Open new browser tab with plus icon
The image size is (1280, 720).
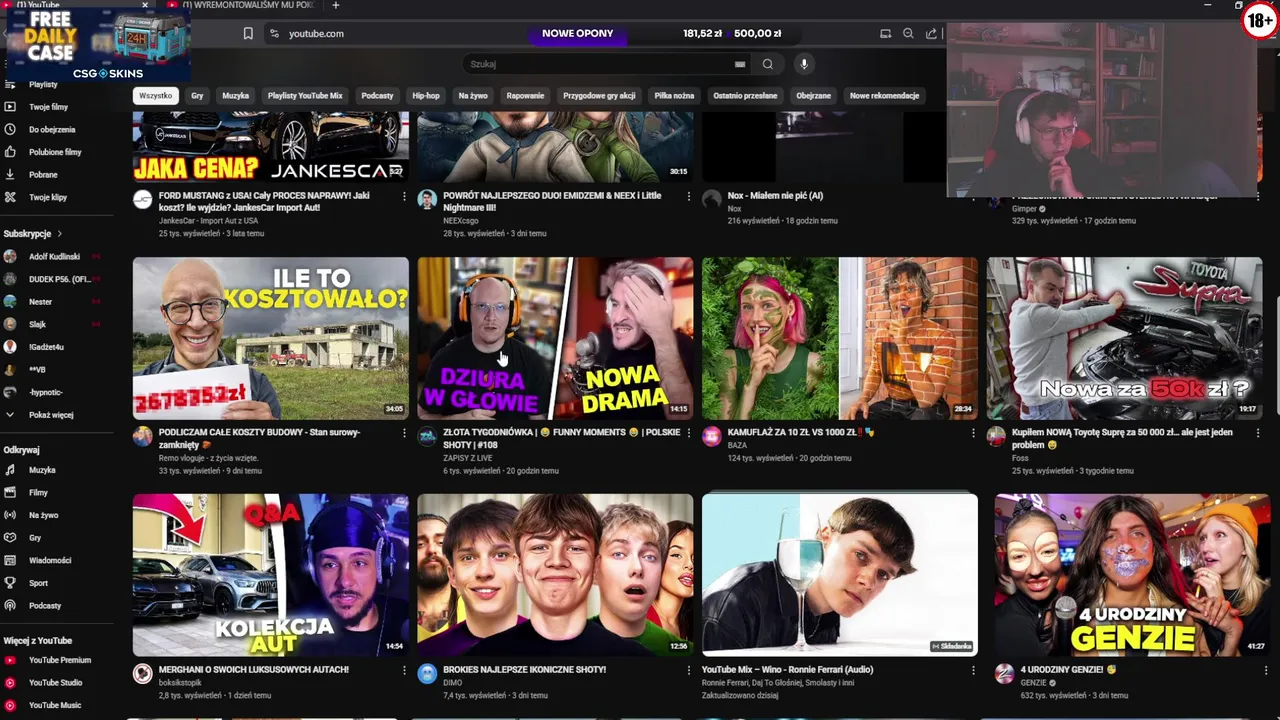point(335,5)
